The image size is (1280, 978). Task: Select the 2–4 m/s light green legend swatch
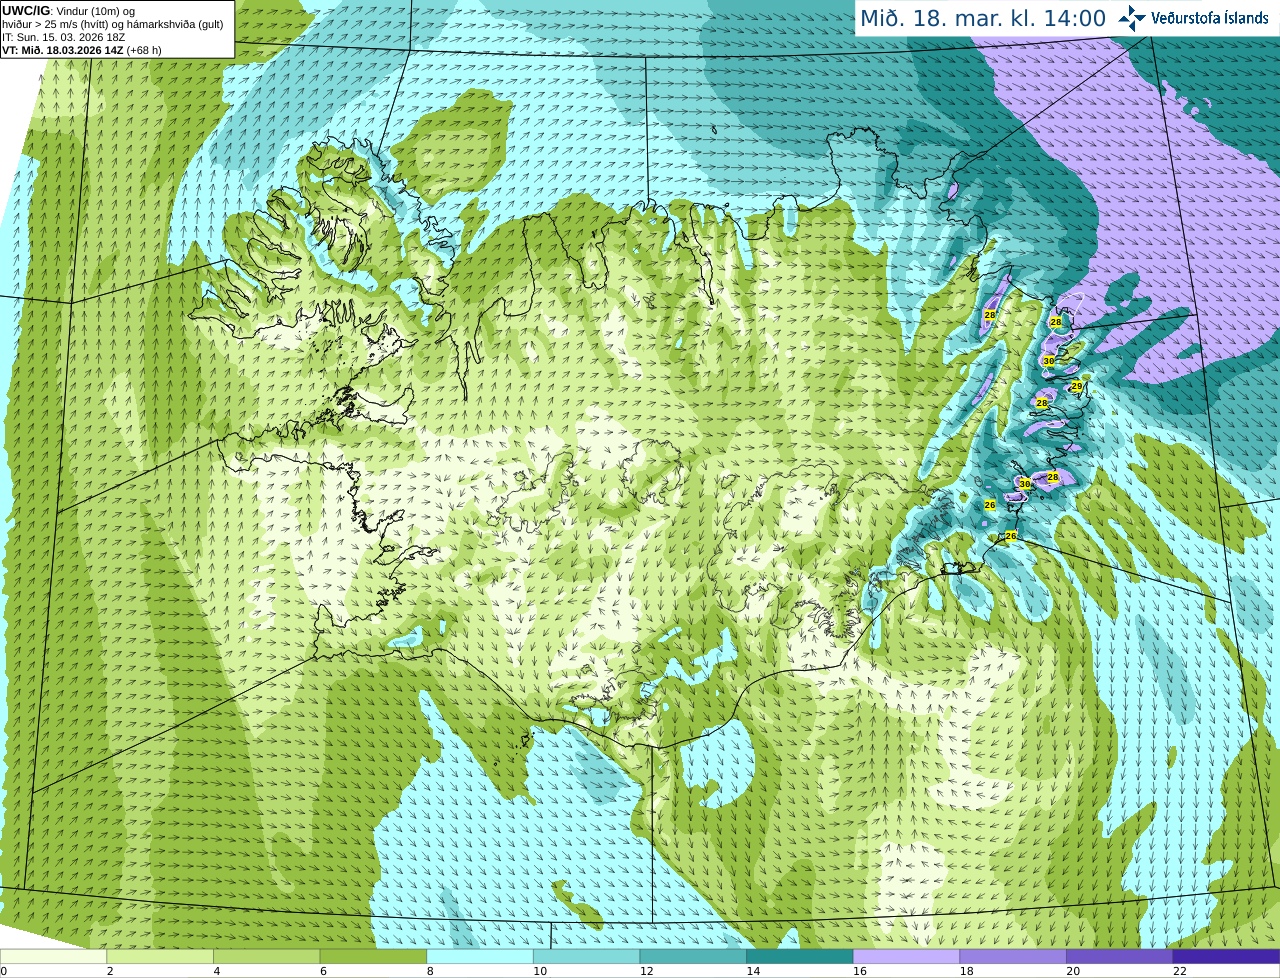click(x=159, y=956)
